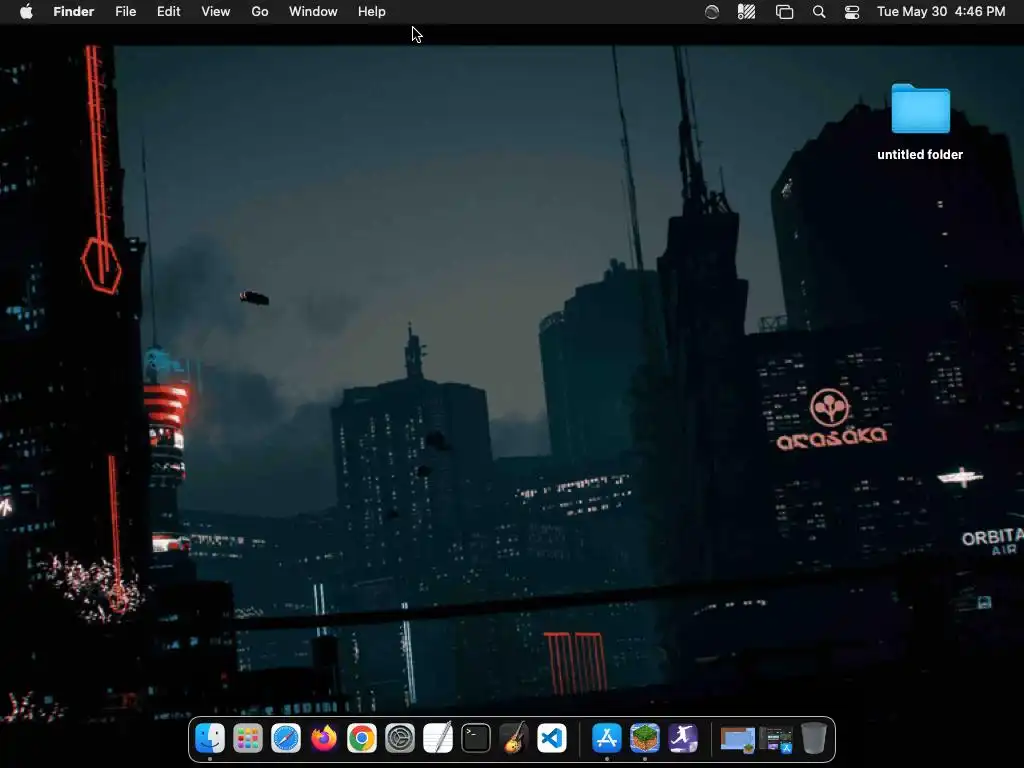
Task: Launch Minecraft grass block Dock icon
Action: tap(645, 739)
